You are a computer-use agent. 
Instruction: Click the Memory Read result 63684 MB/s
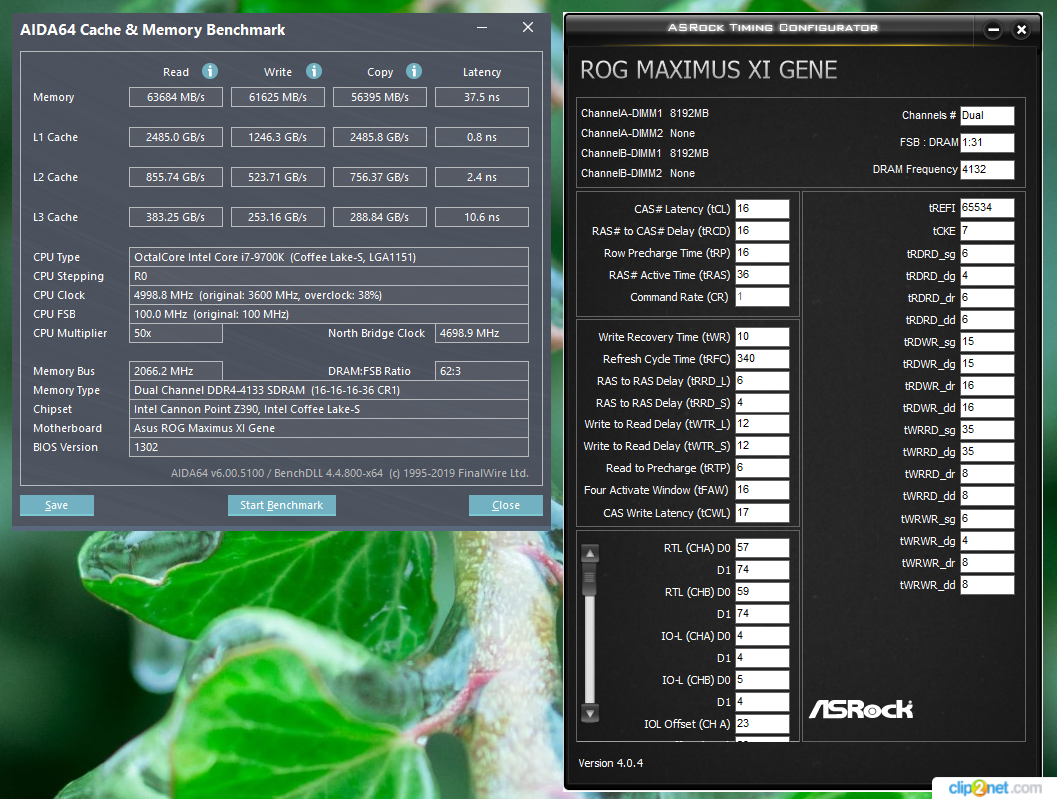click(175, 97)
